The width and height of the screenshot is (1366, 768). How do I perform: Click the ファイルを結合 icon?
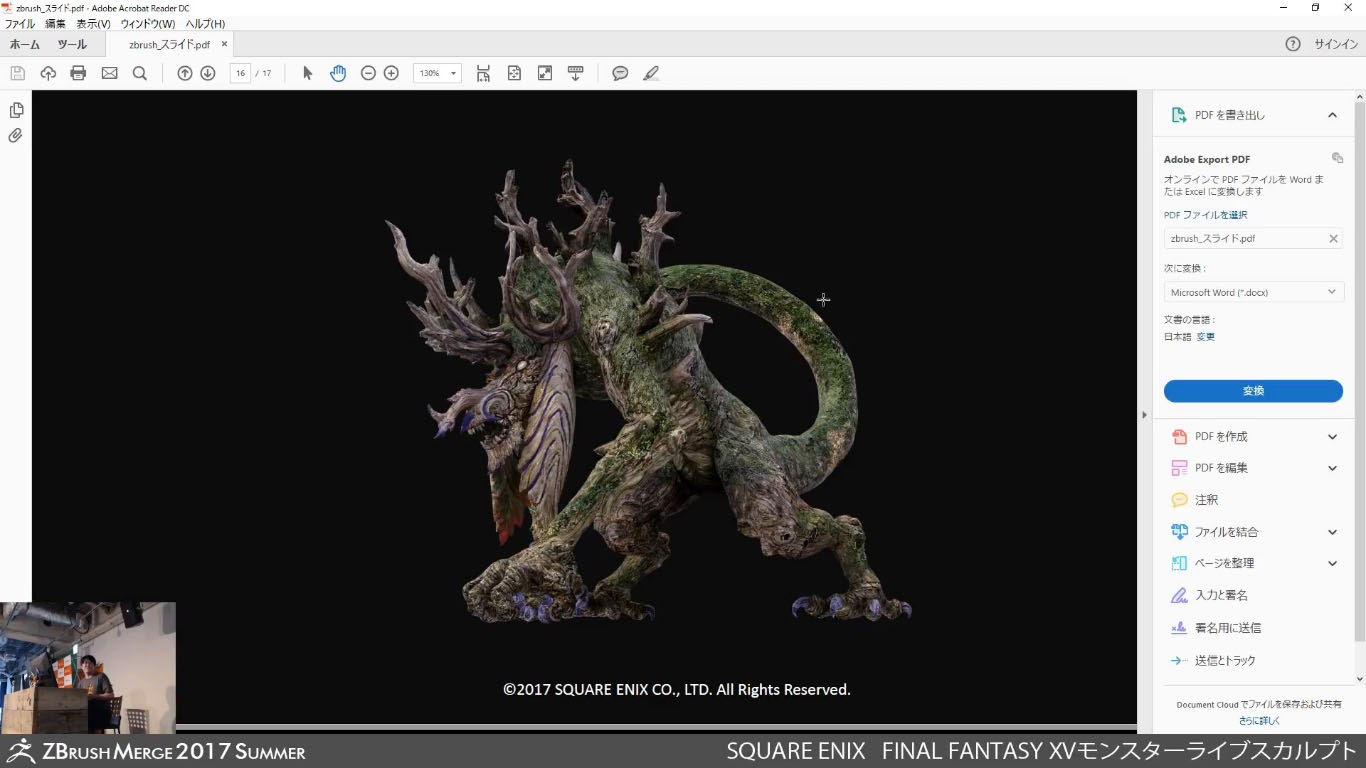pyautogui.click(x=1179, y=532)
